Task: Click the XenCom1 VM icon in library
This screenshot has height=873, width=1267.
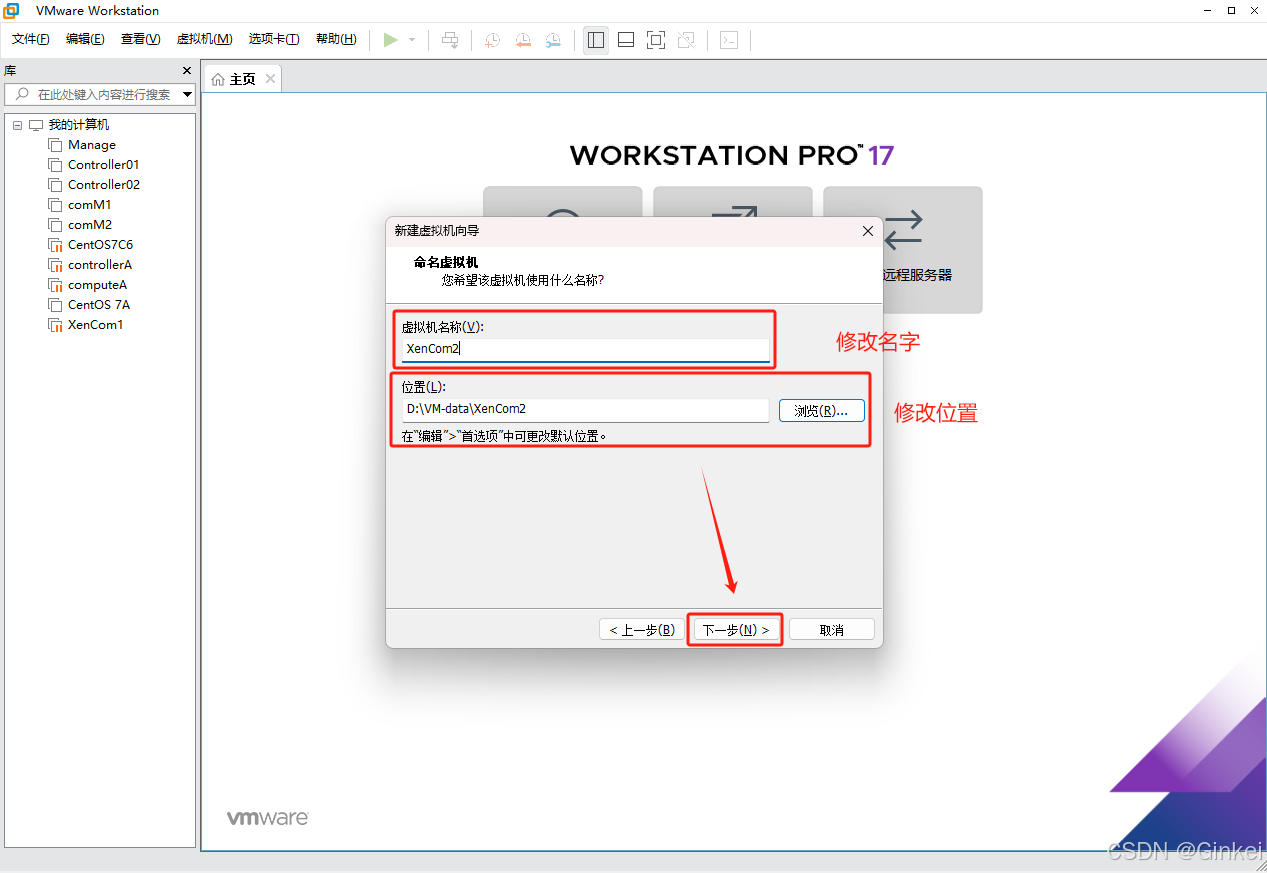Action: click(55, 325)
